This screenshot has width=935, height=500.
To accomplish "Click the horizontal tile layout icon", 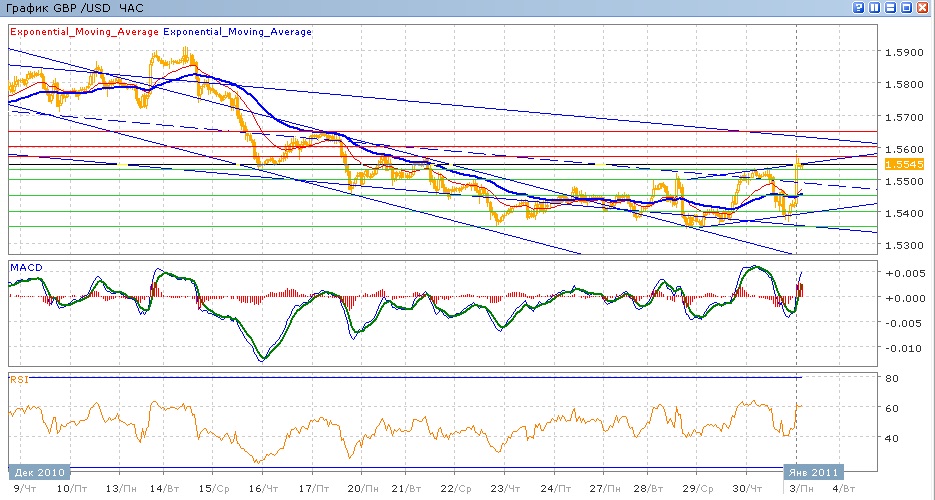I will pos(891,8).
